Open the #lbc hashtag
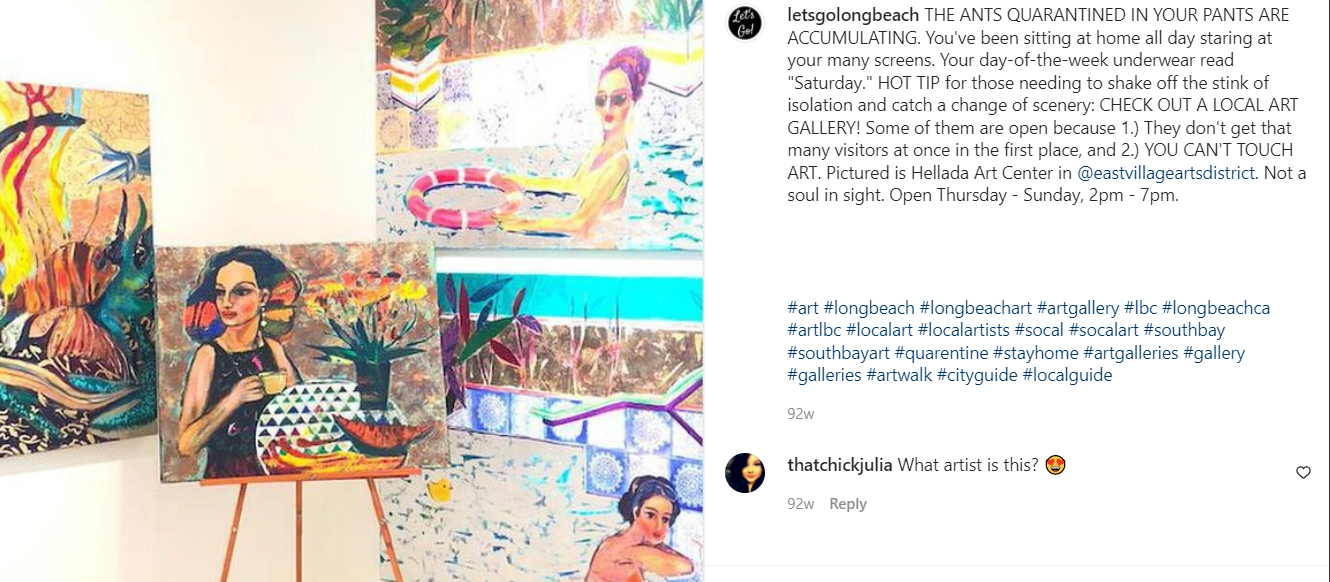 coord(1140,308)
